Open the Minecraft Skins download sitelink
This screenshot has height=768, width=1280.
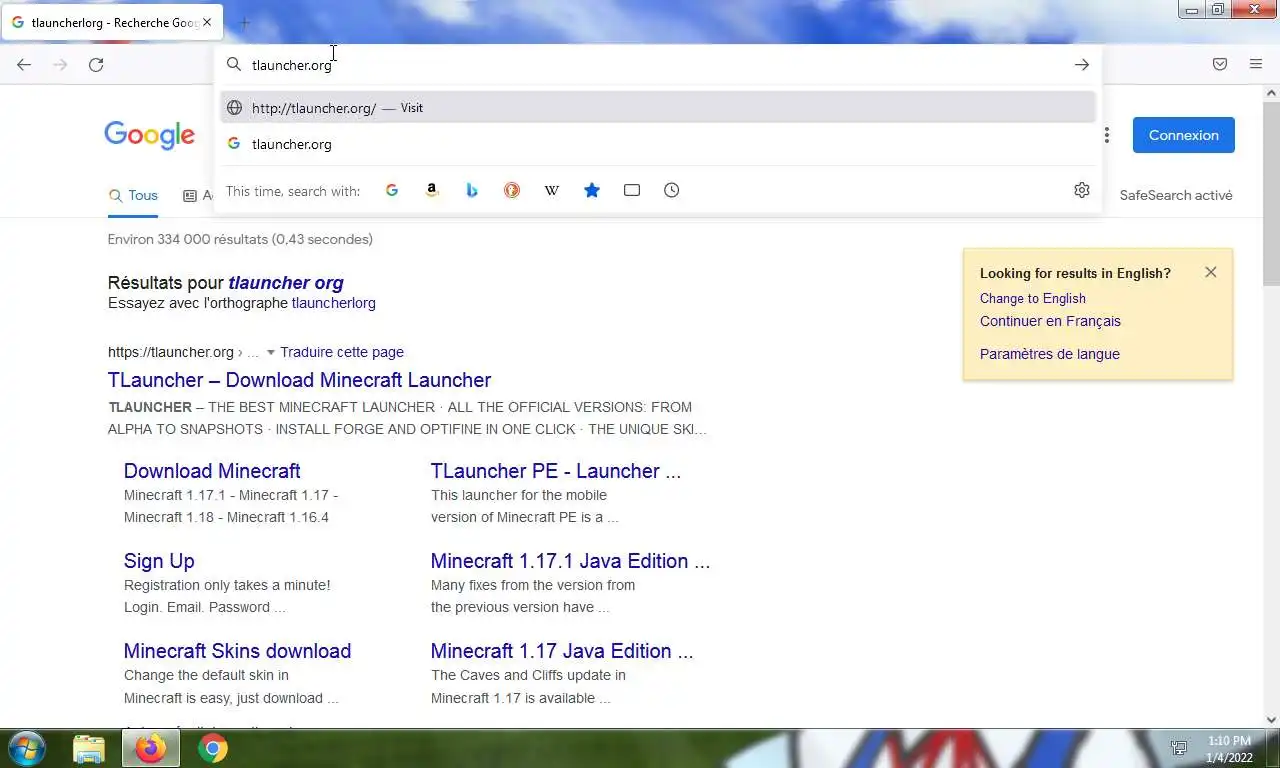[237, 651]
